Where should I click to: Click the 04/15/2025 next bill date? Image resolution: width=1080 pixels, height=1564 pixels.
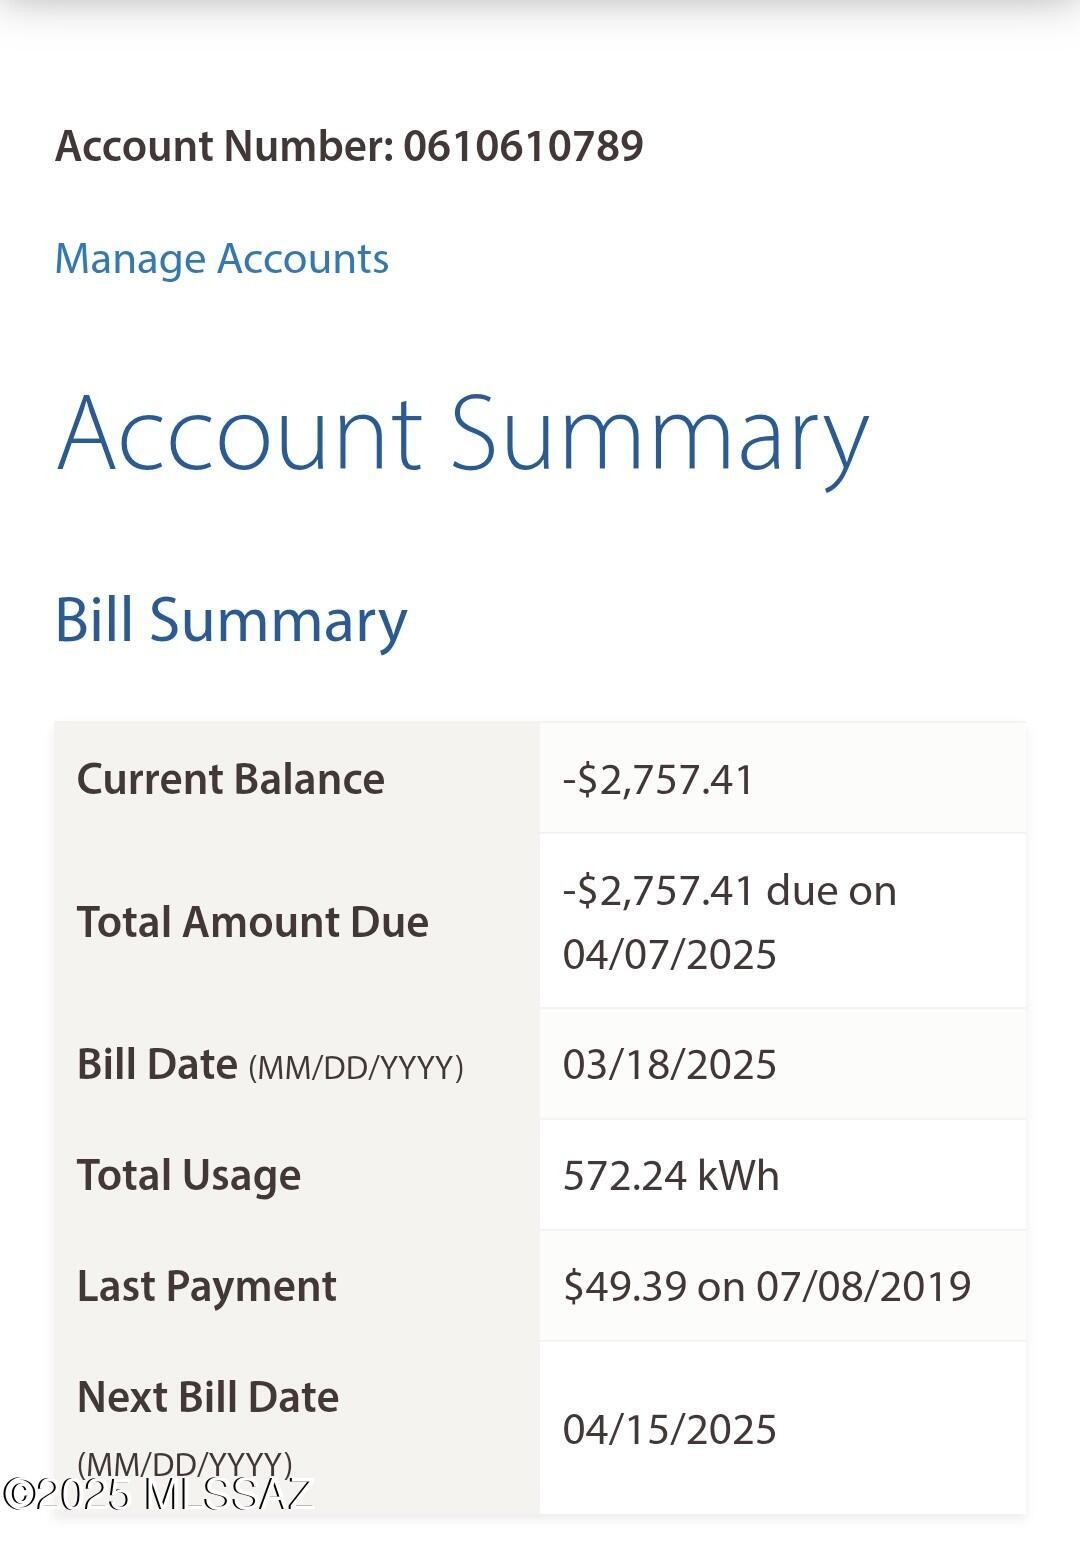[x=670, y=1430]
